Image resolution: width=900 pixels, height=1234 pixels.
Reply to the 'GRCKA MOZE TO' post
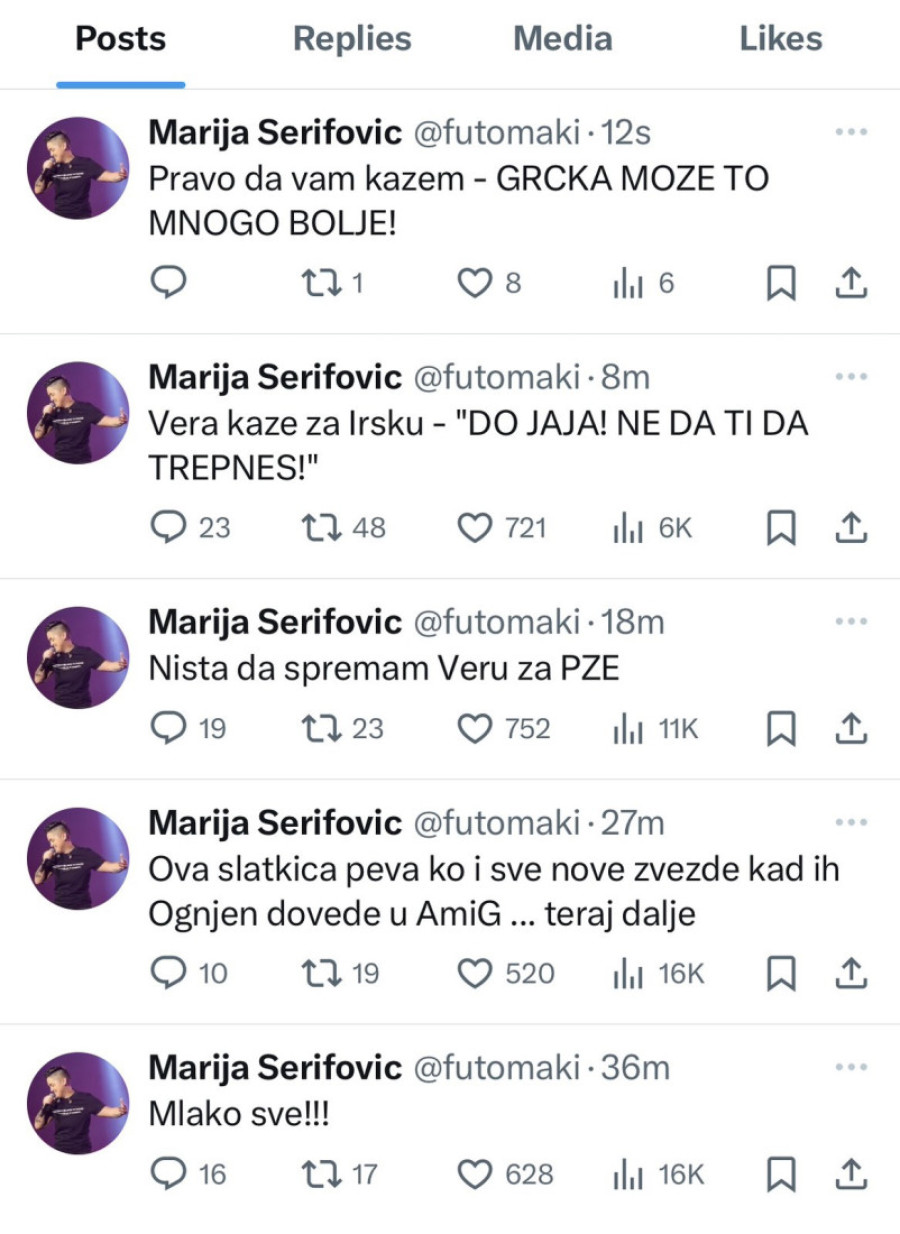tap(168, 284)
